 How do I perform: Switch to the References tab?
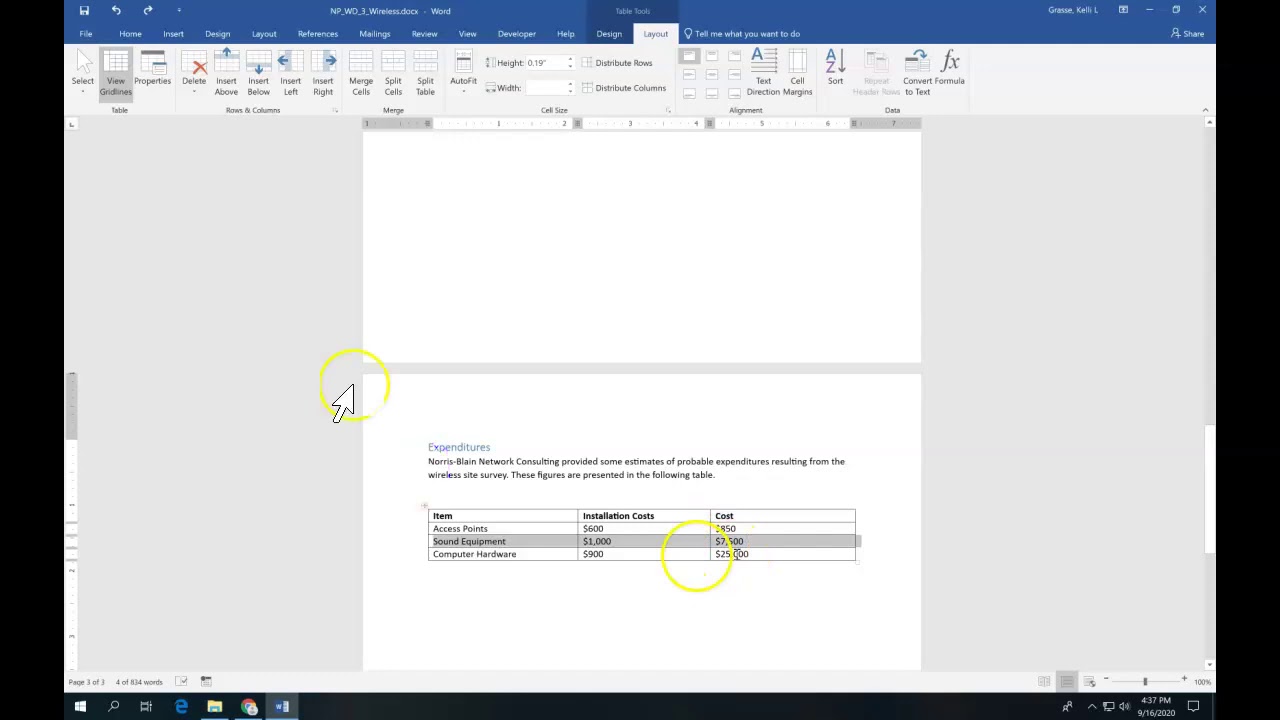click(318, 33)
